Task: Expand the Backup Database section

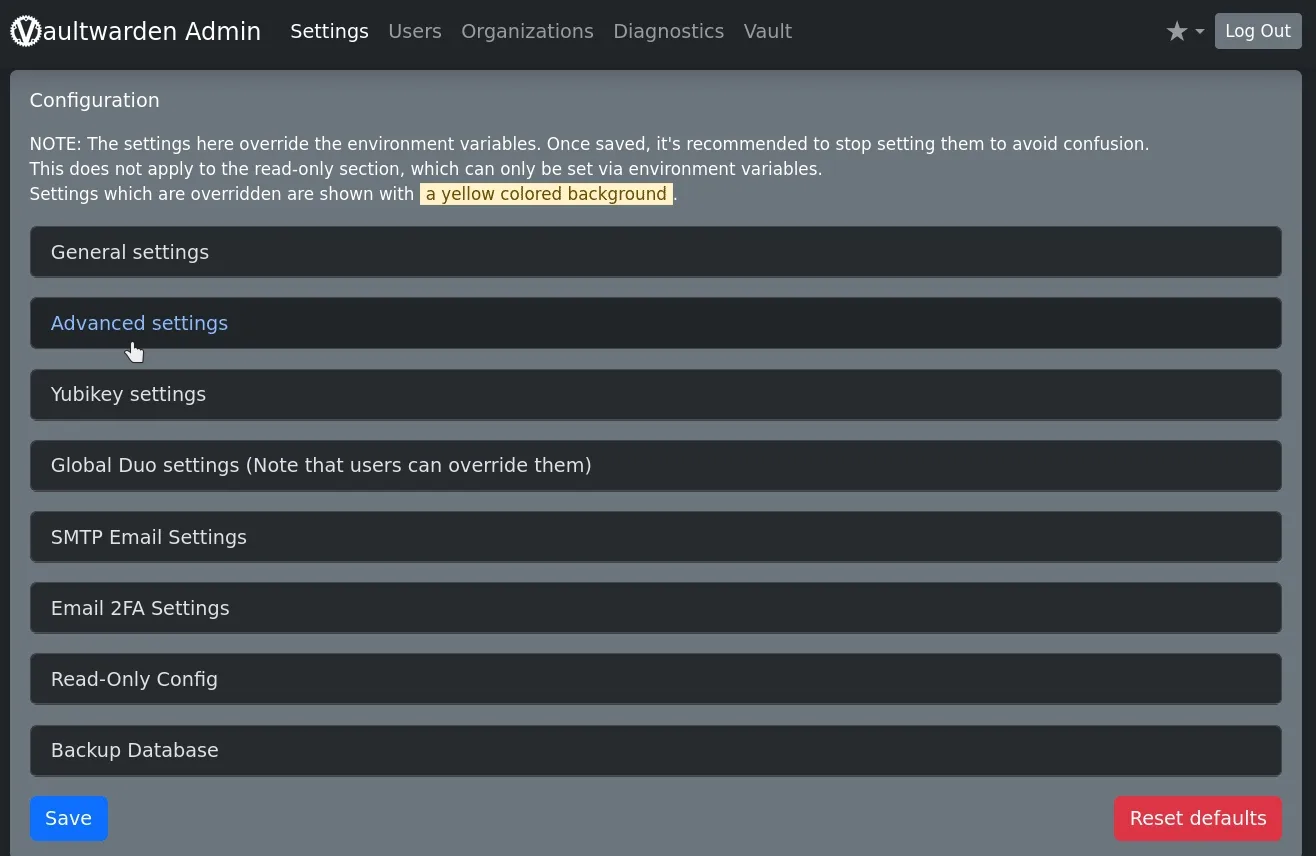Action: click(x=134, y=750)
